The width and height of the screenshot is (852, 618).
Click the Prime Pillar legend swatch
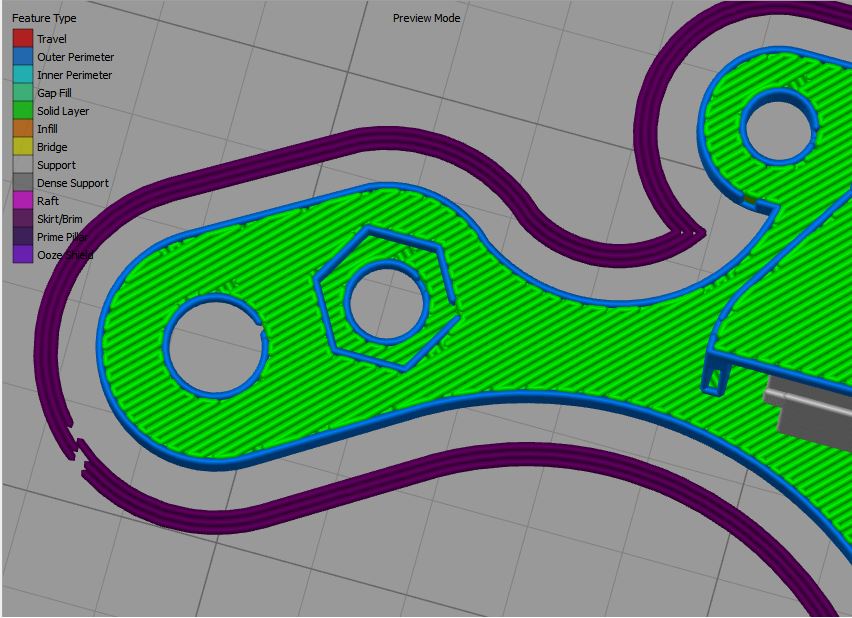[22, 237]
